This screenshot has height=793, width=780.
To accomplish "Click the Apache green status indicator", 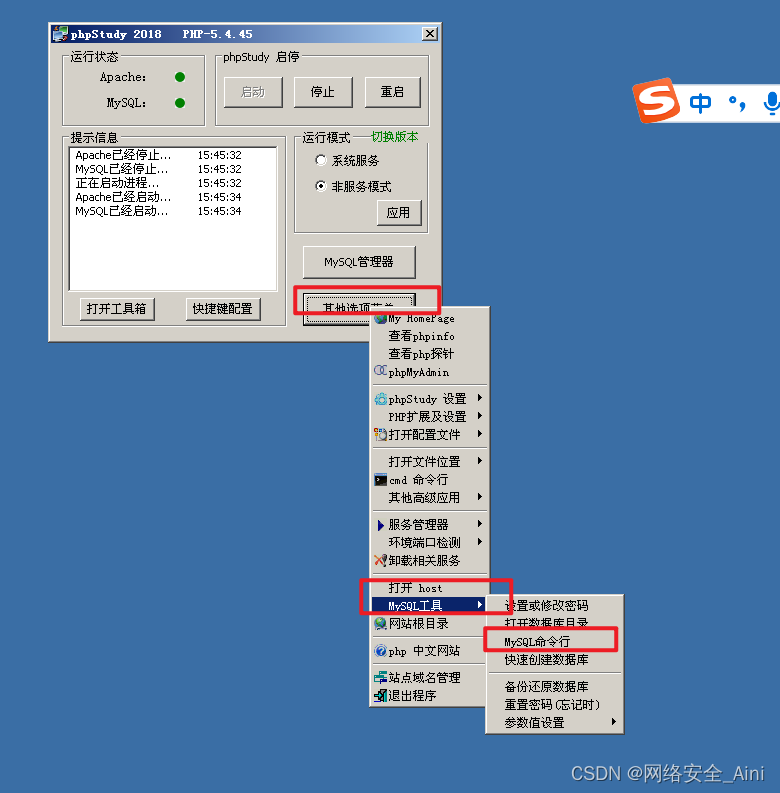I will [180, 77].
